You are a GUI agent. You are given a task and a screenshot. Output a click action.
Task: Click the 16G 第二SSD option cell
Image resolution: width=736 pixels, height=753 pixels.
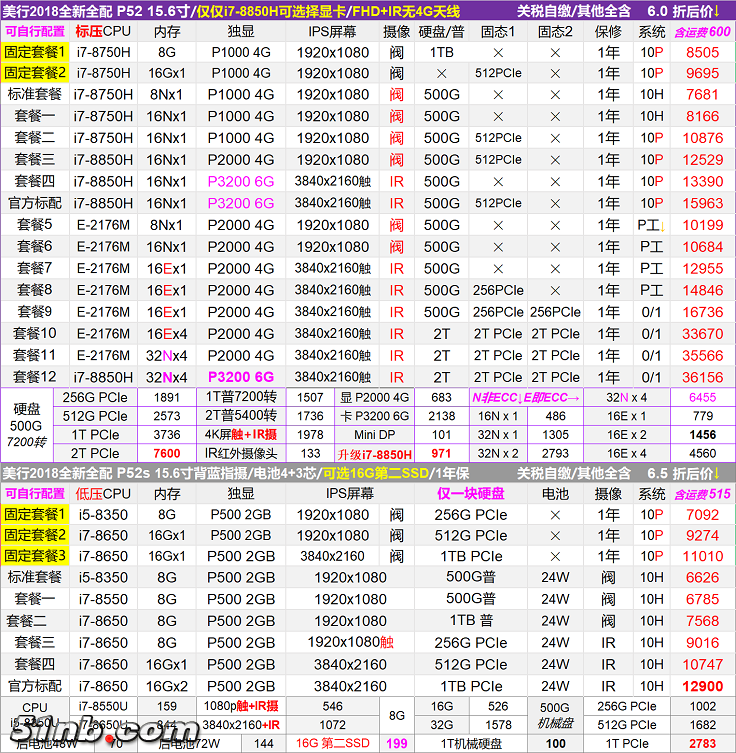click(x=333, y=743)
